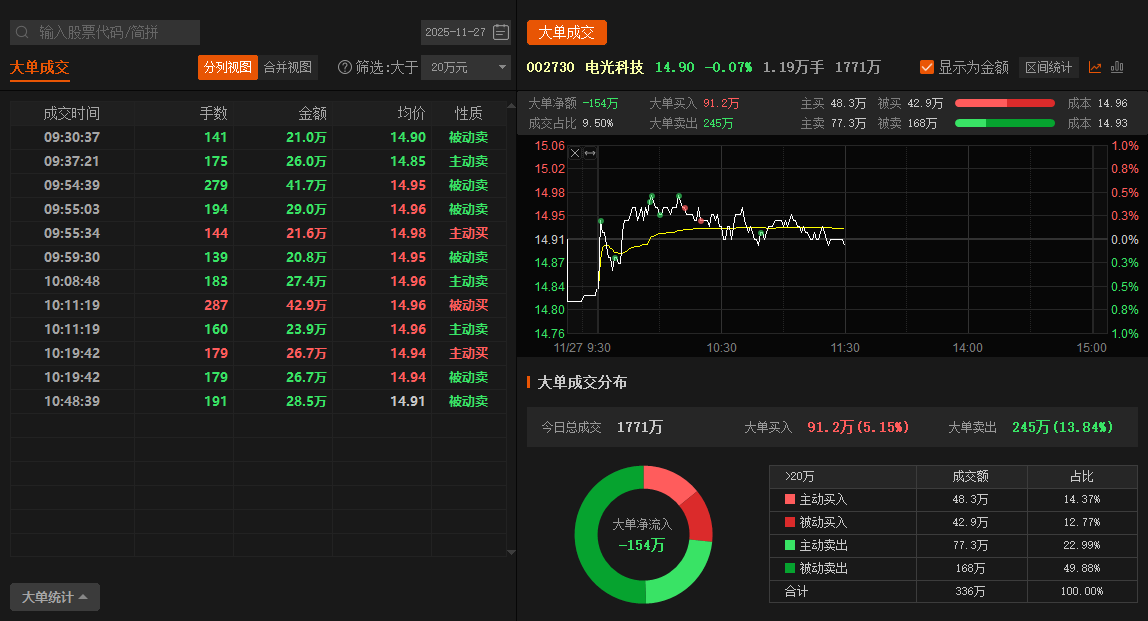This screenshot has width=1148, height=621.
Task: Select the 合并视图 view toggle
Action: (288, 67)
